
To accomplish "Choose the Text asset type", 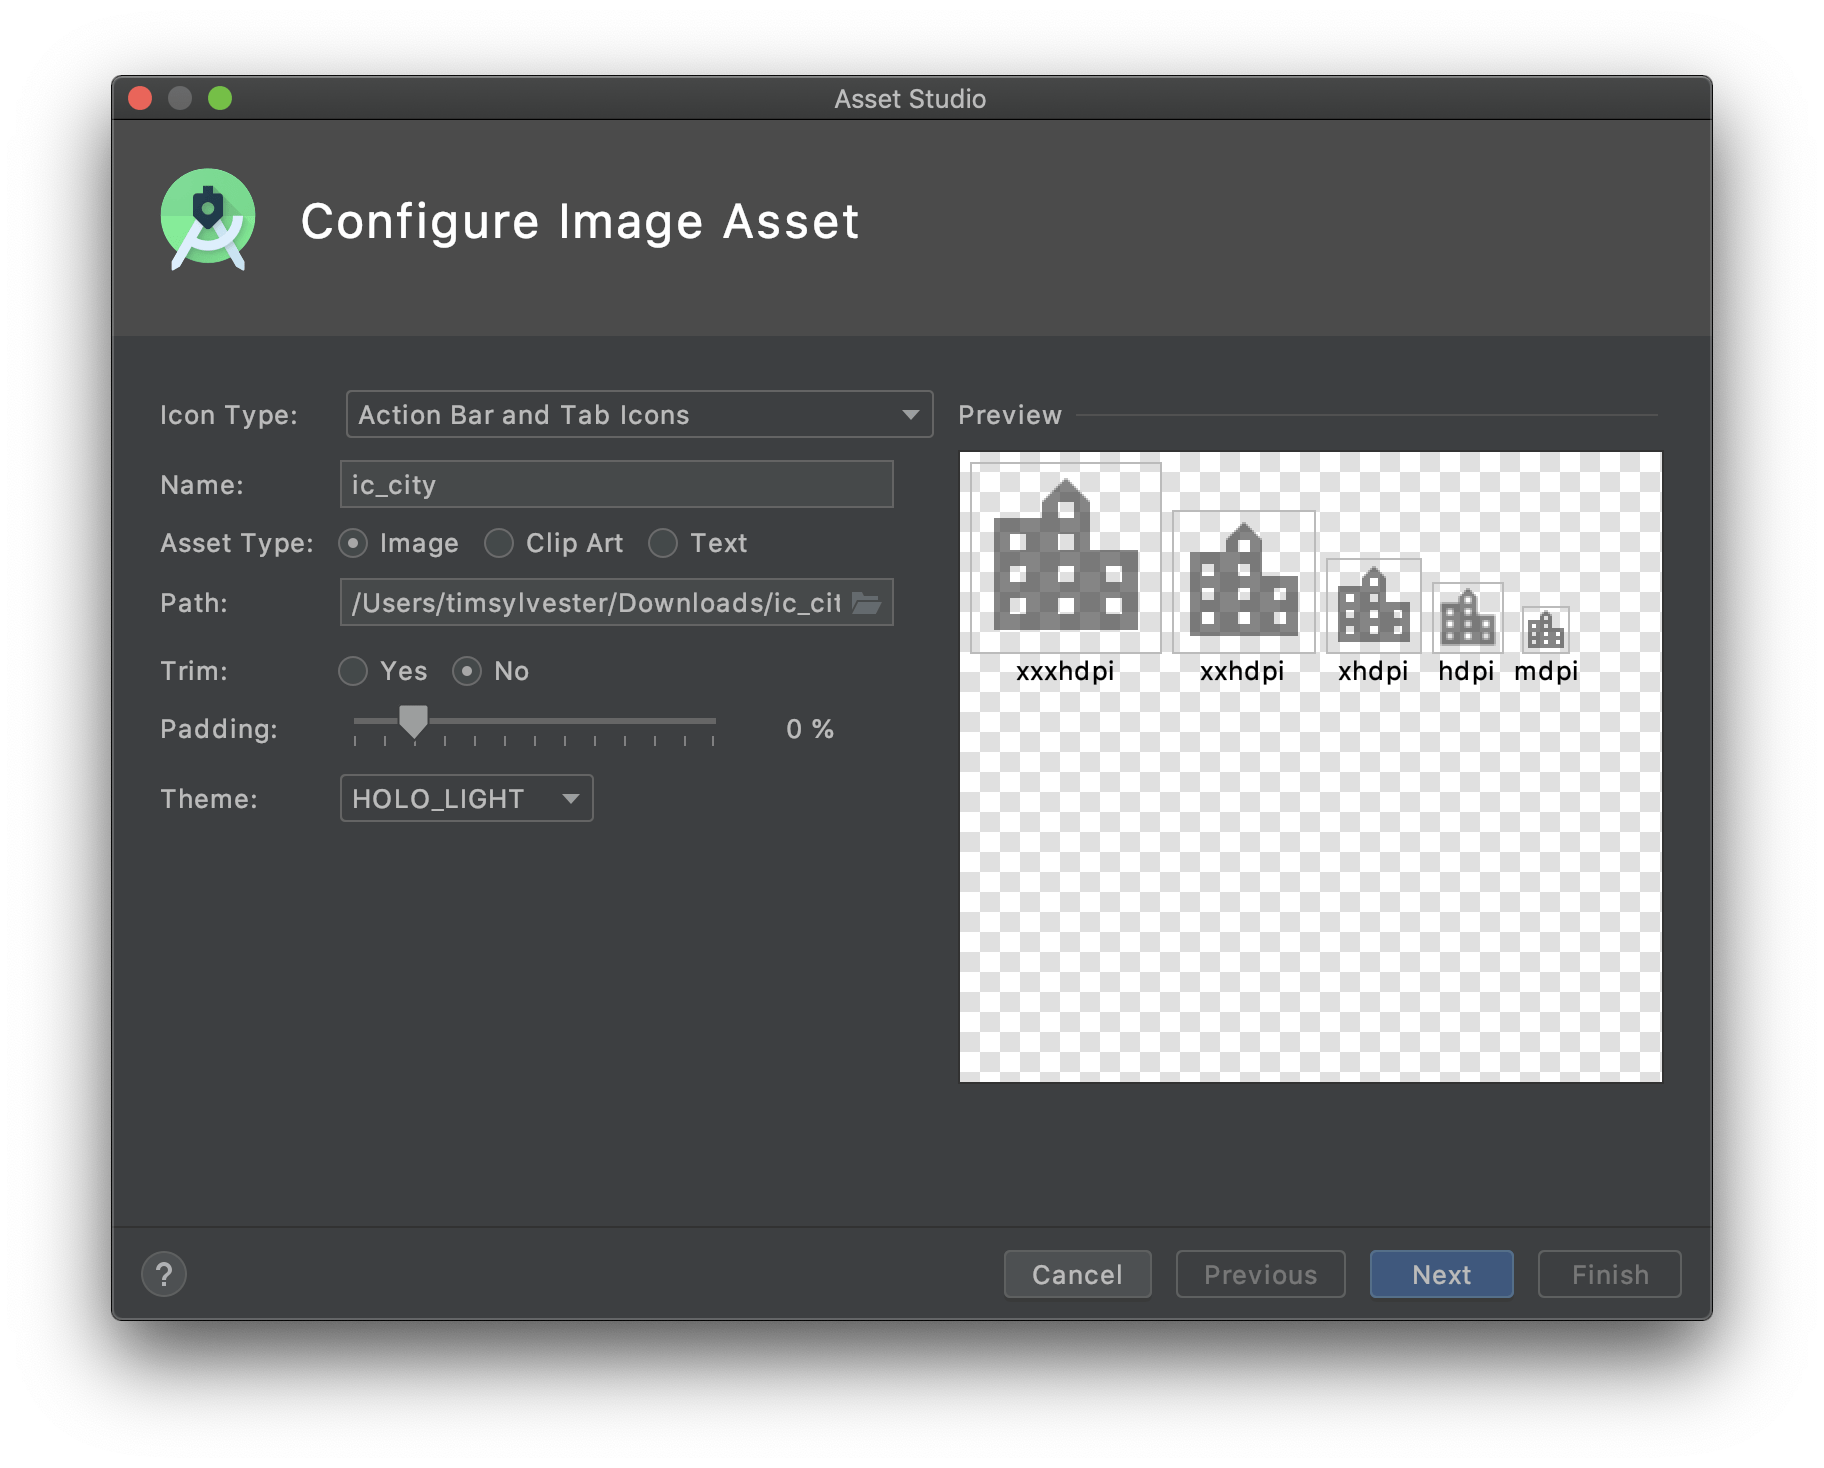I will [663, 543].
